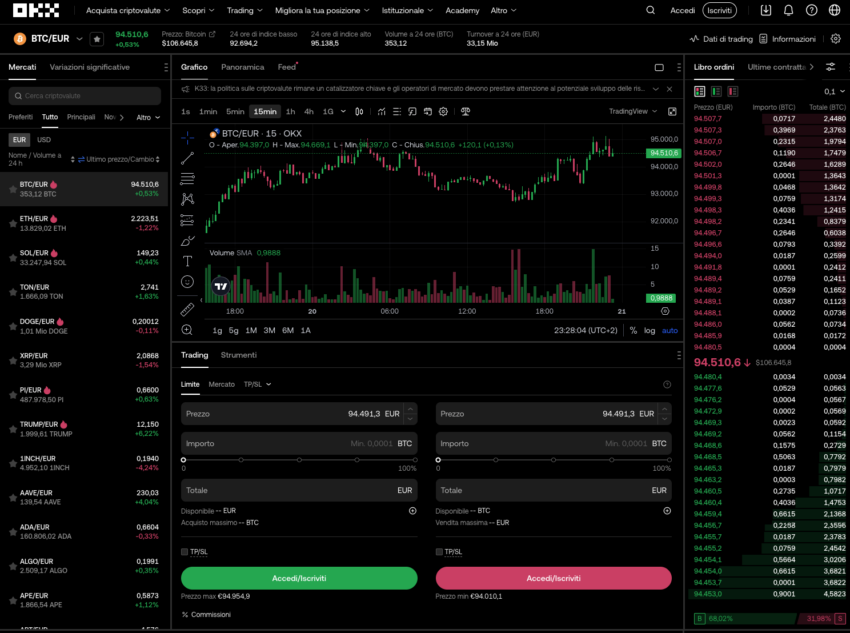Open the help question mark icon
The width and height of the screenshot is (850, 633).
coord(812,10)
